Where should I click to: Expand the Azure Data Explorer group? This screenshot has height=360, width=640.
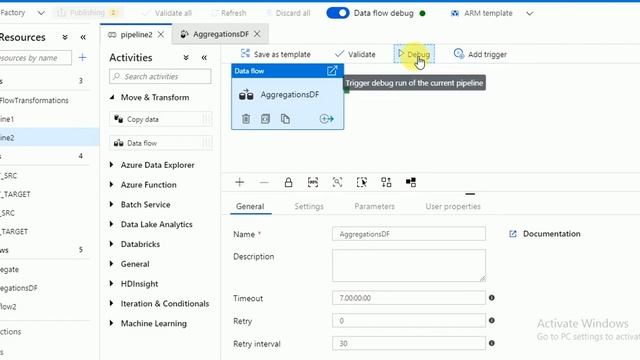click(112, 165)
